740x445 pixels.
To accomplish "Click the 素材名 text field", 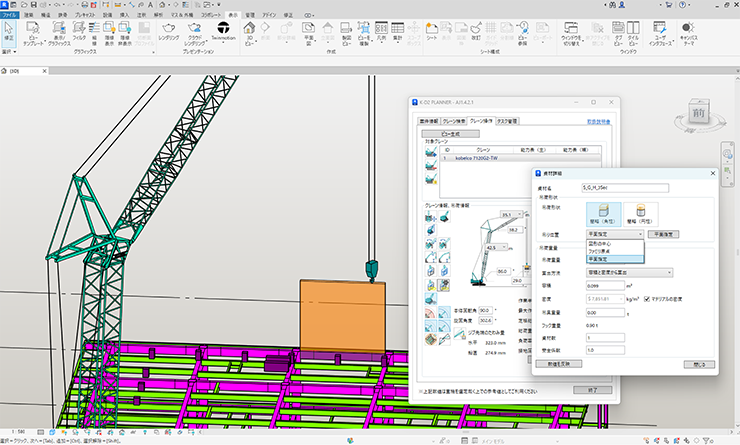I will 623,187.
